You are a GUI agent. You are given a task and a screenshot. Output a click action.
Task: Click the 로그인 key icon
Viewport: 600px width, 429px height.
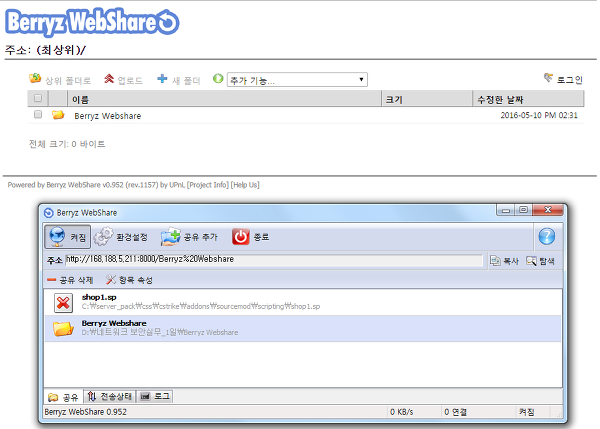pos(549,78)
